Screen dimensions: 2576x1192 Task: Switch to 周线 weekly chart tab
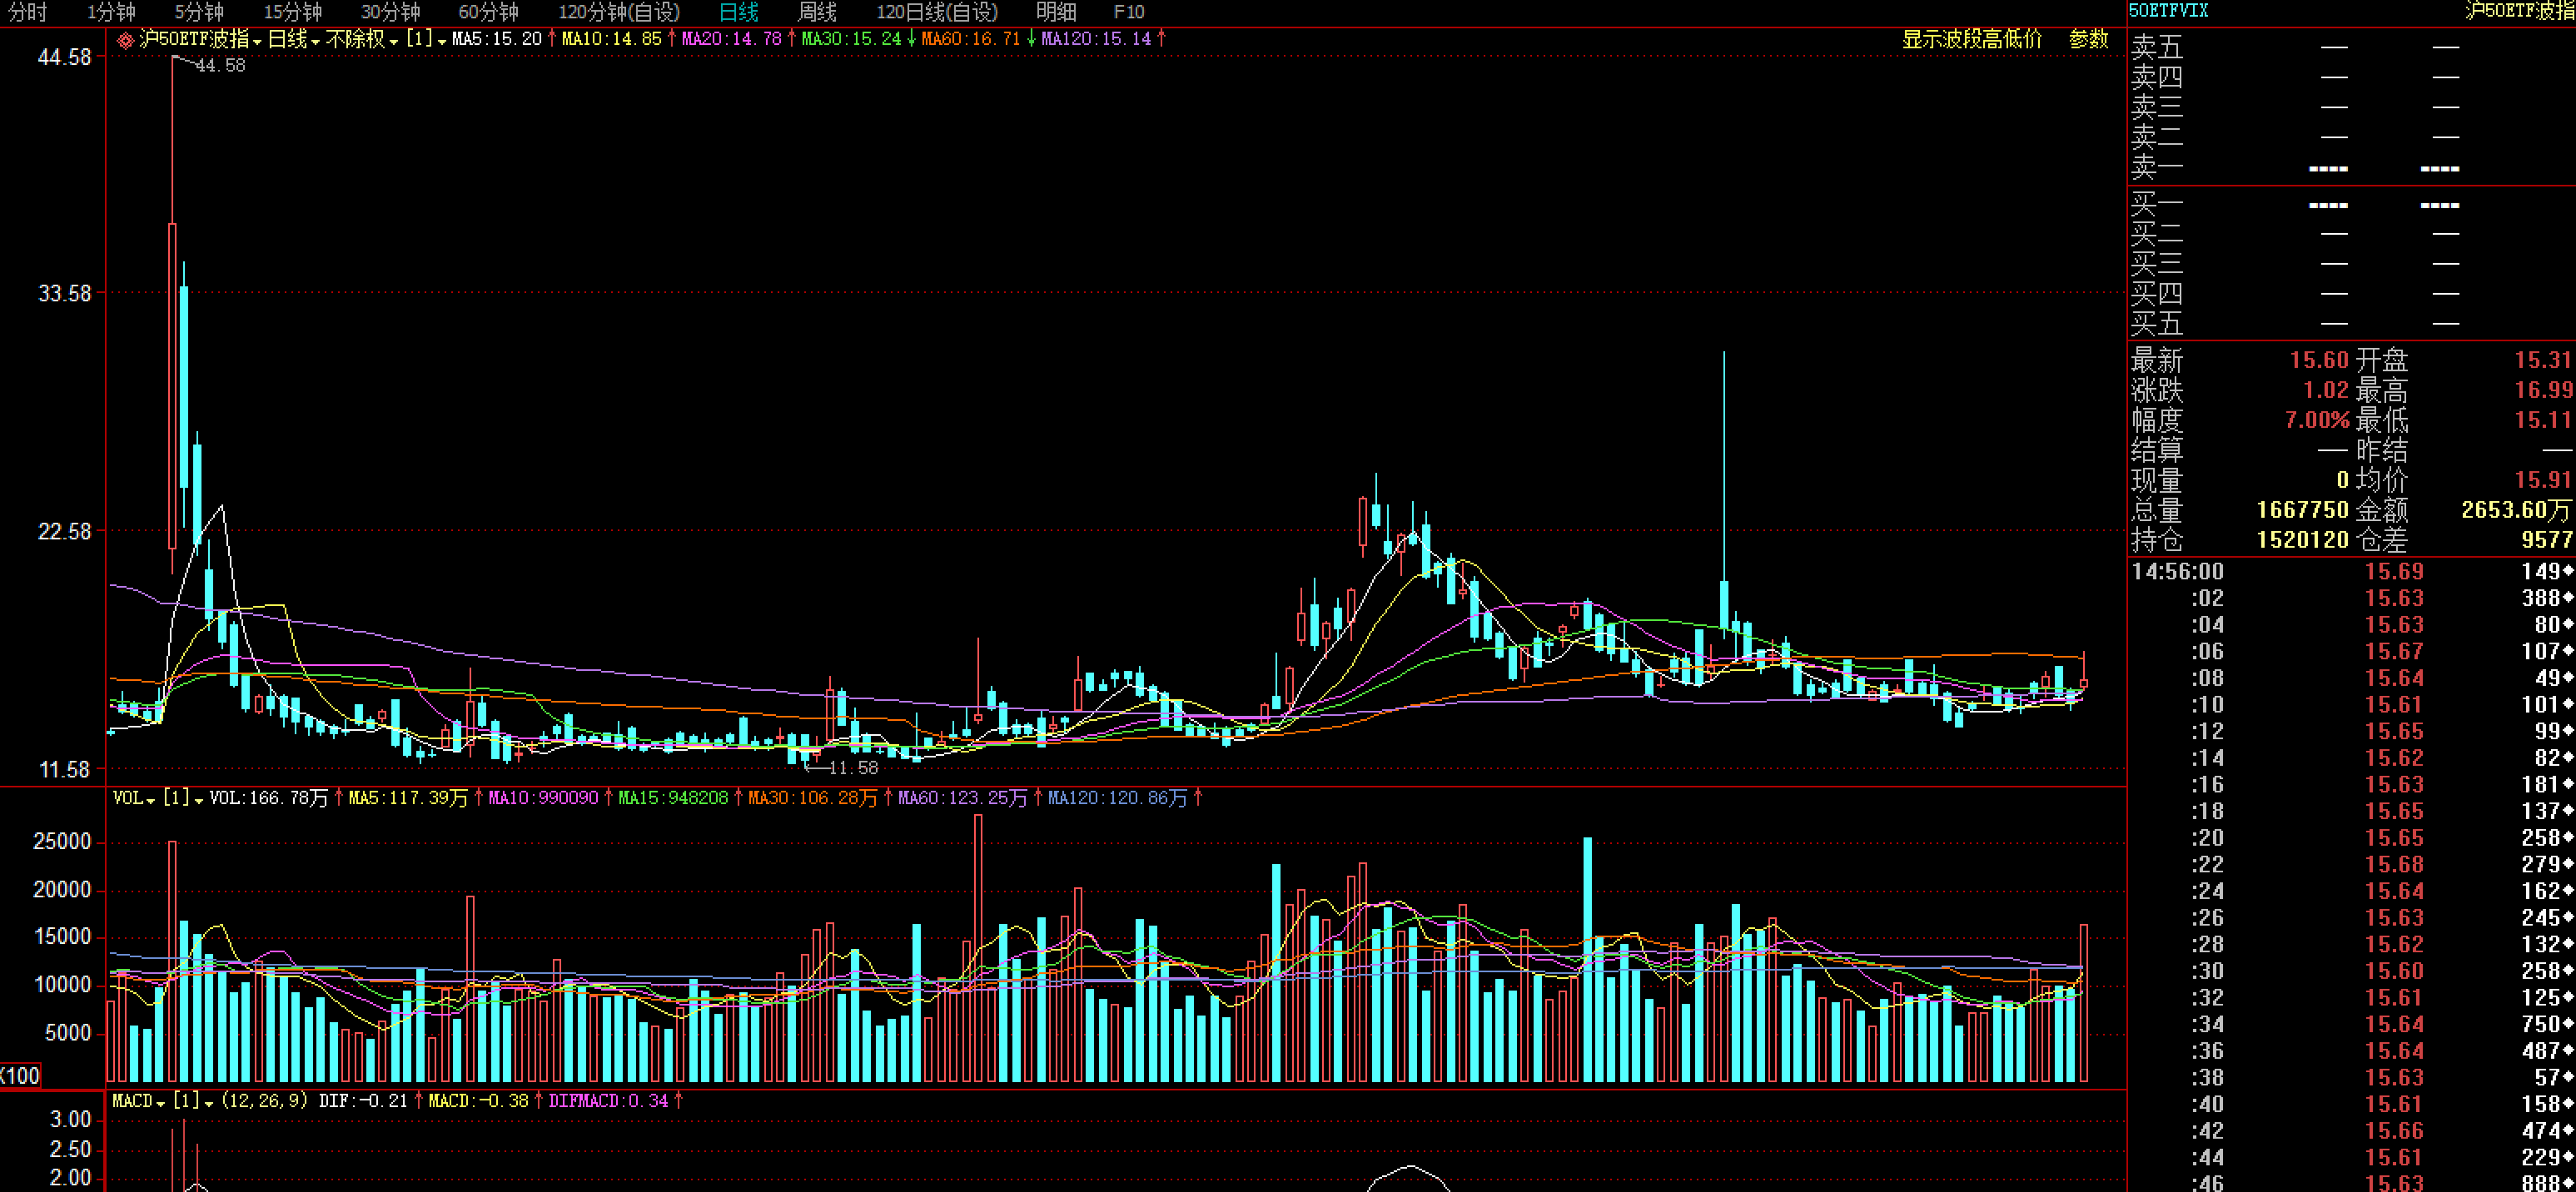(816, 12)
